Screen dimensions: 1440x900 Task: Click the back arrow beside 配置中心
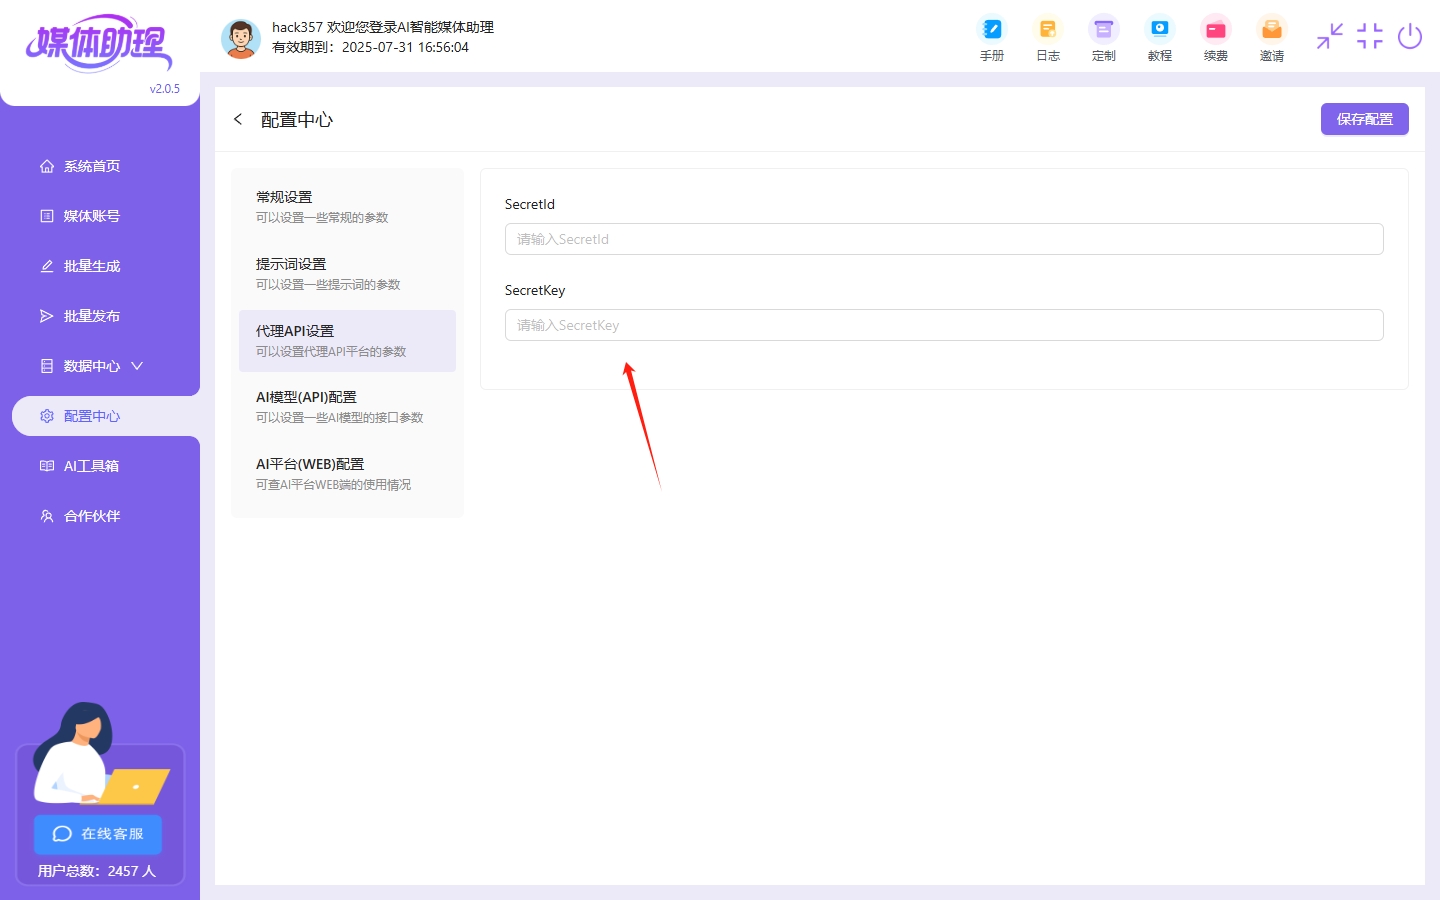tap(238, 118)
